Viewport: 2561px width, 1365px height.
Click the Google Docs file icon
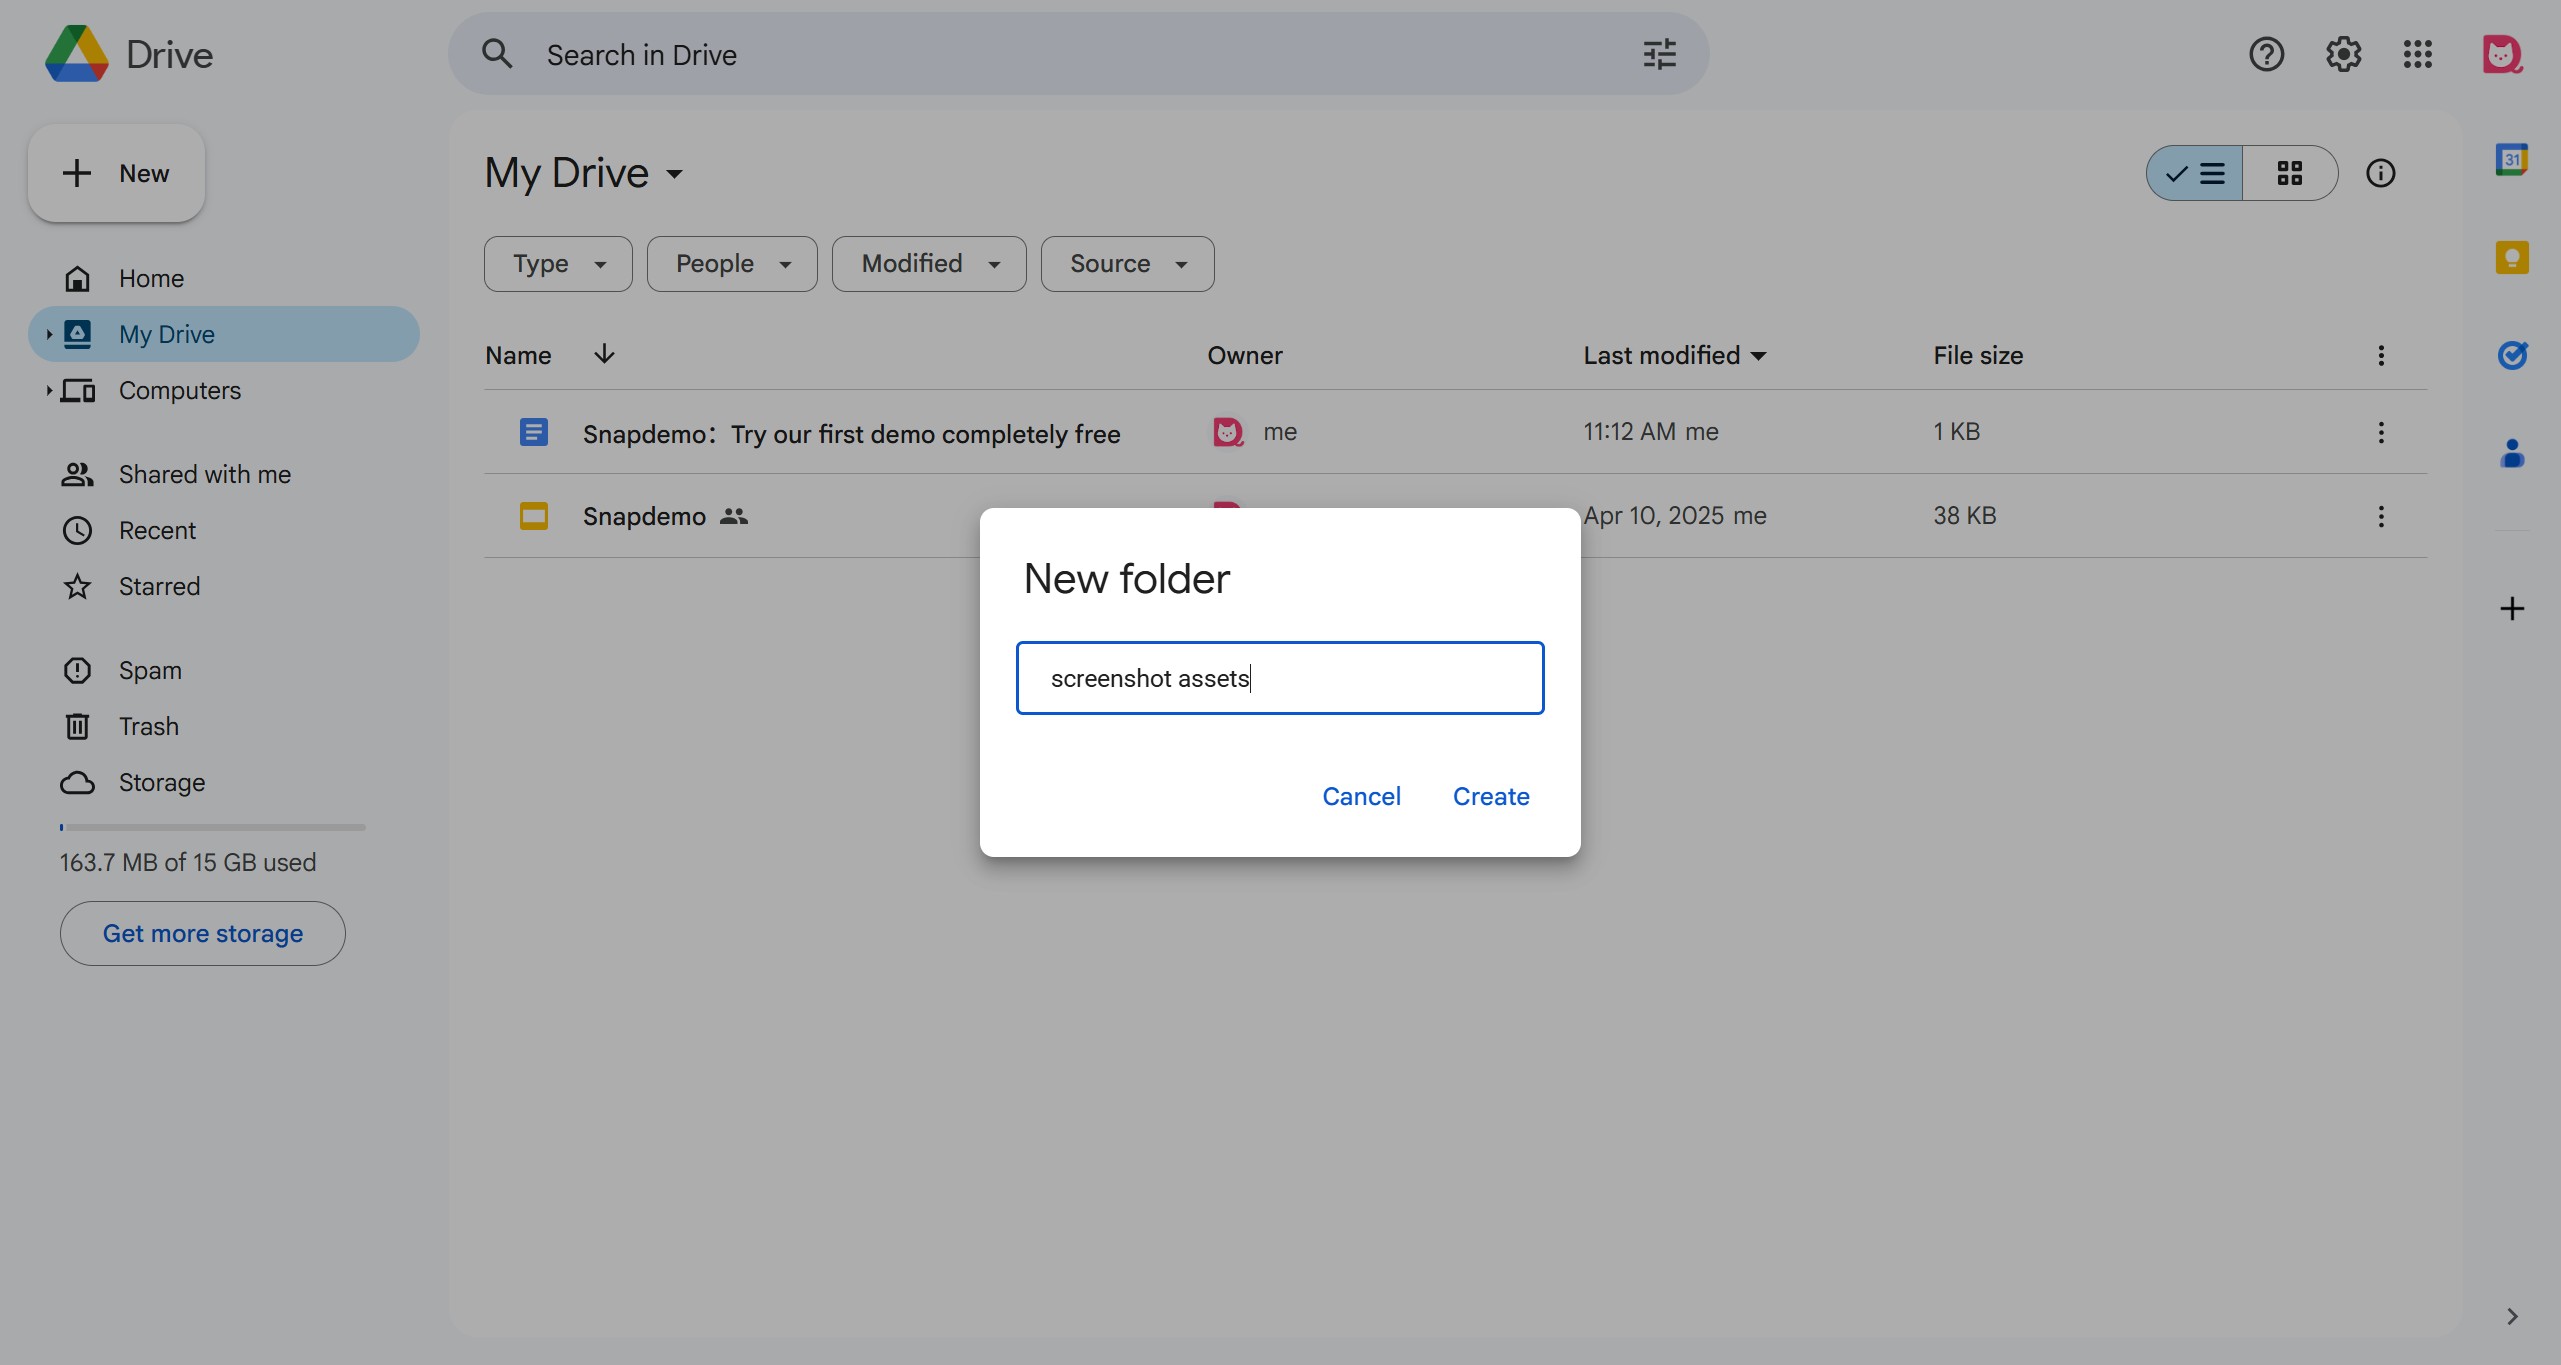[x=533, y=432]
